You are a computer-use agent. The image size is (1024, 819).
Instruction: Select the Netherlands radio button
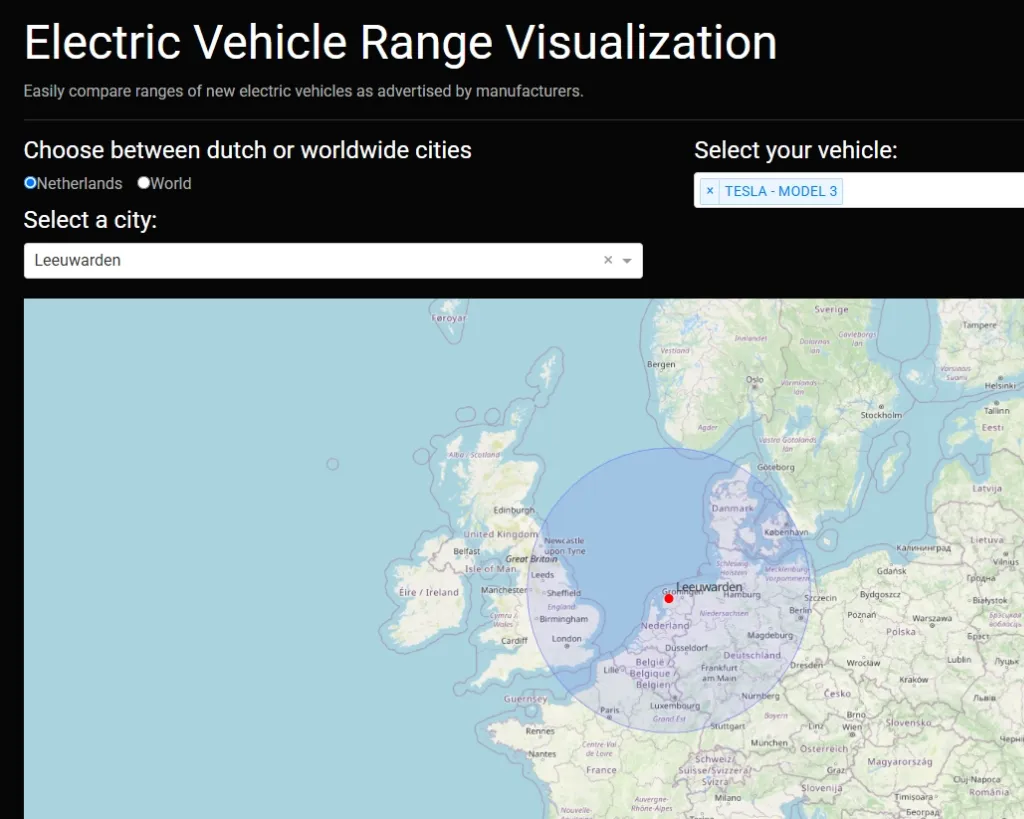coord(30,183)
